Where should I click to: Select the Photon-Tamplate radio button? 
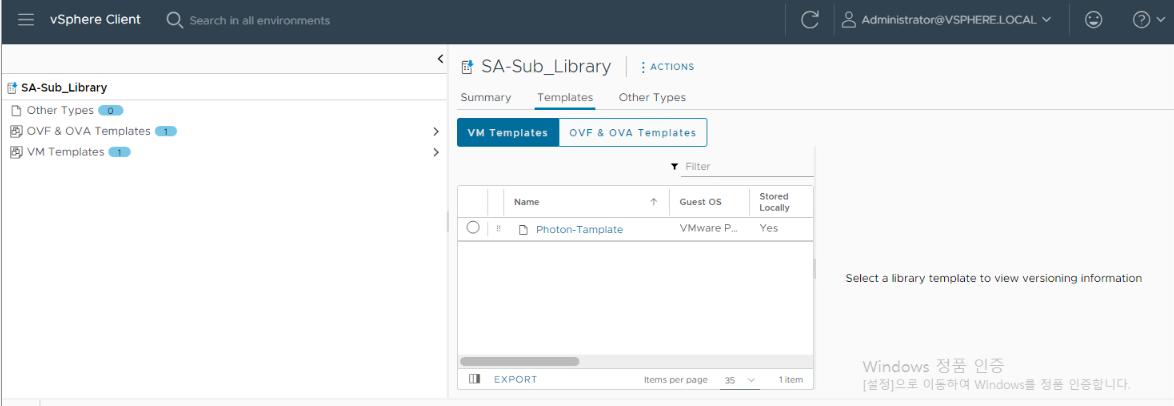click(472, 227)
